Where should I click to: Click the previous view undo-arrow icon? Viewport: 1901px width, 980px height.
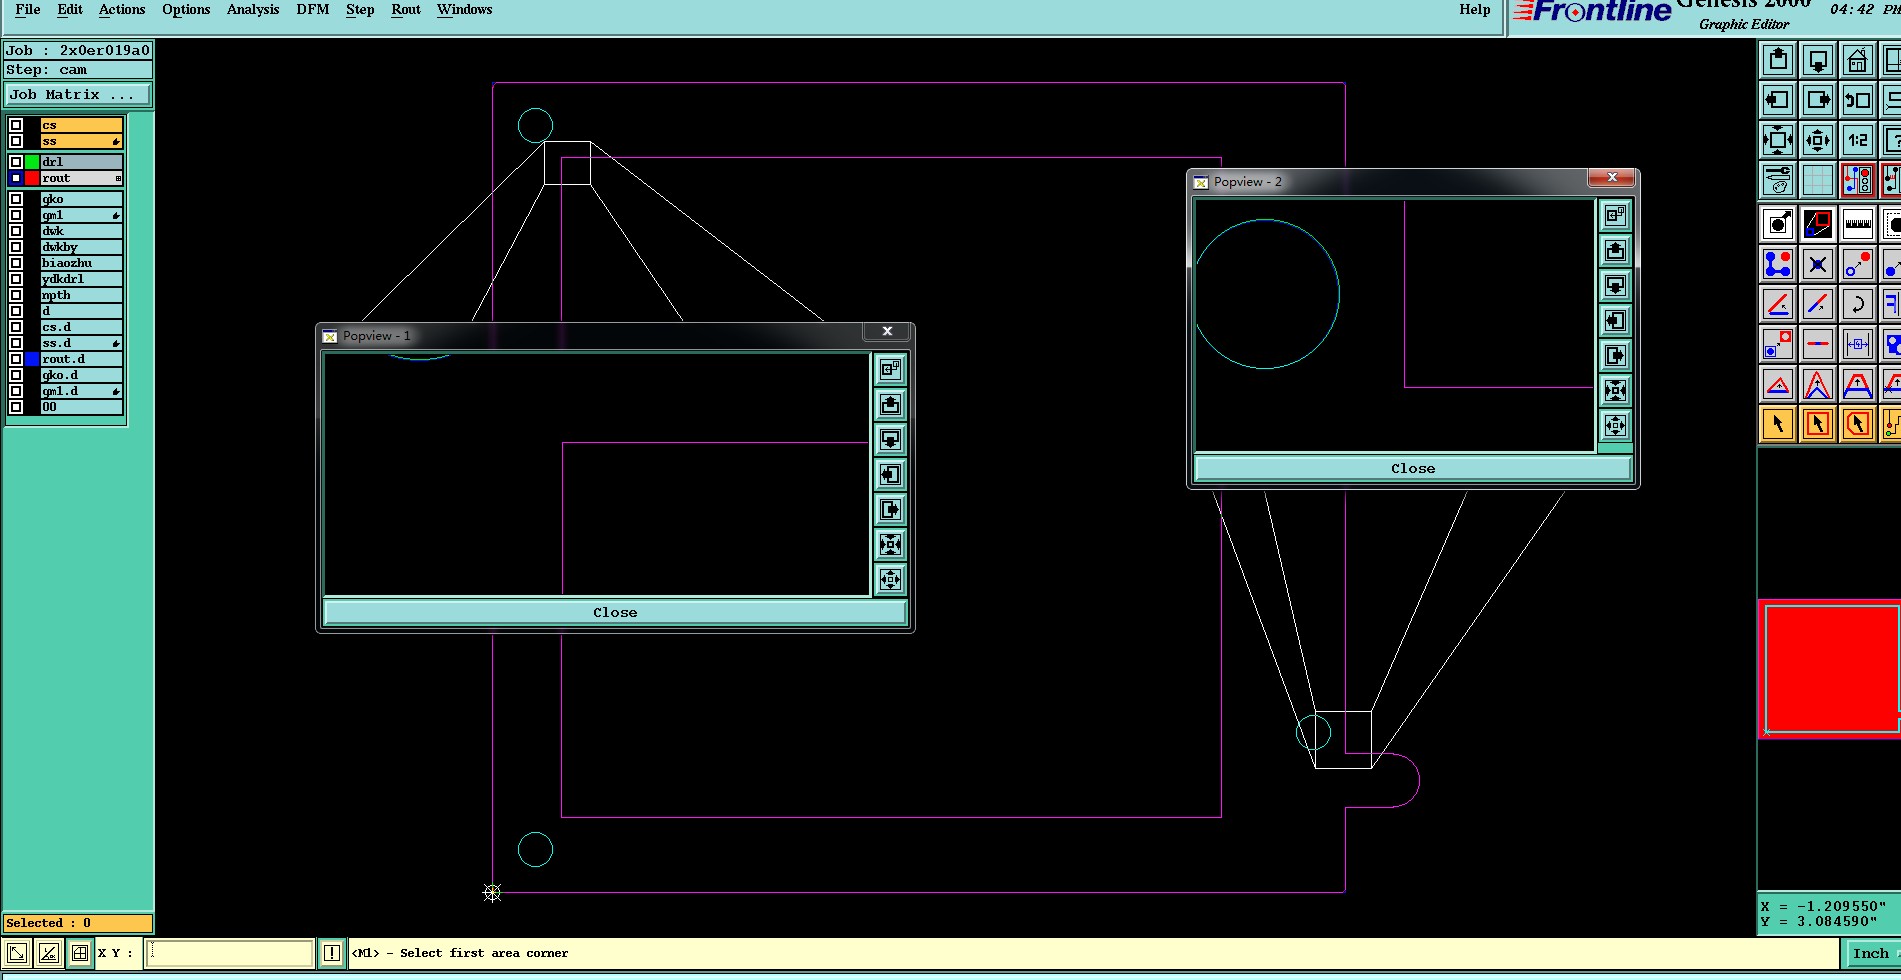pos(1858,100)
